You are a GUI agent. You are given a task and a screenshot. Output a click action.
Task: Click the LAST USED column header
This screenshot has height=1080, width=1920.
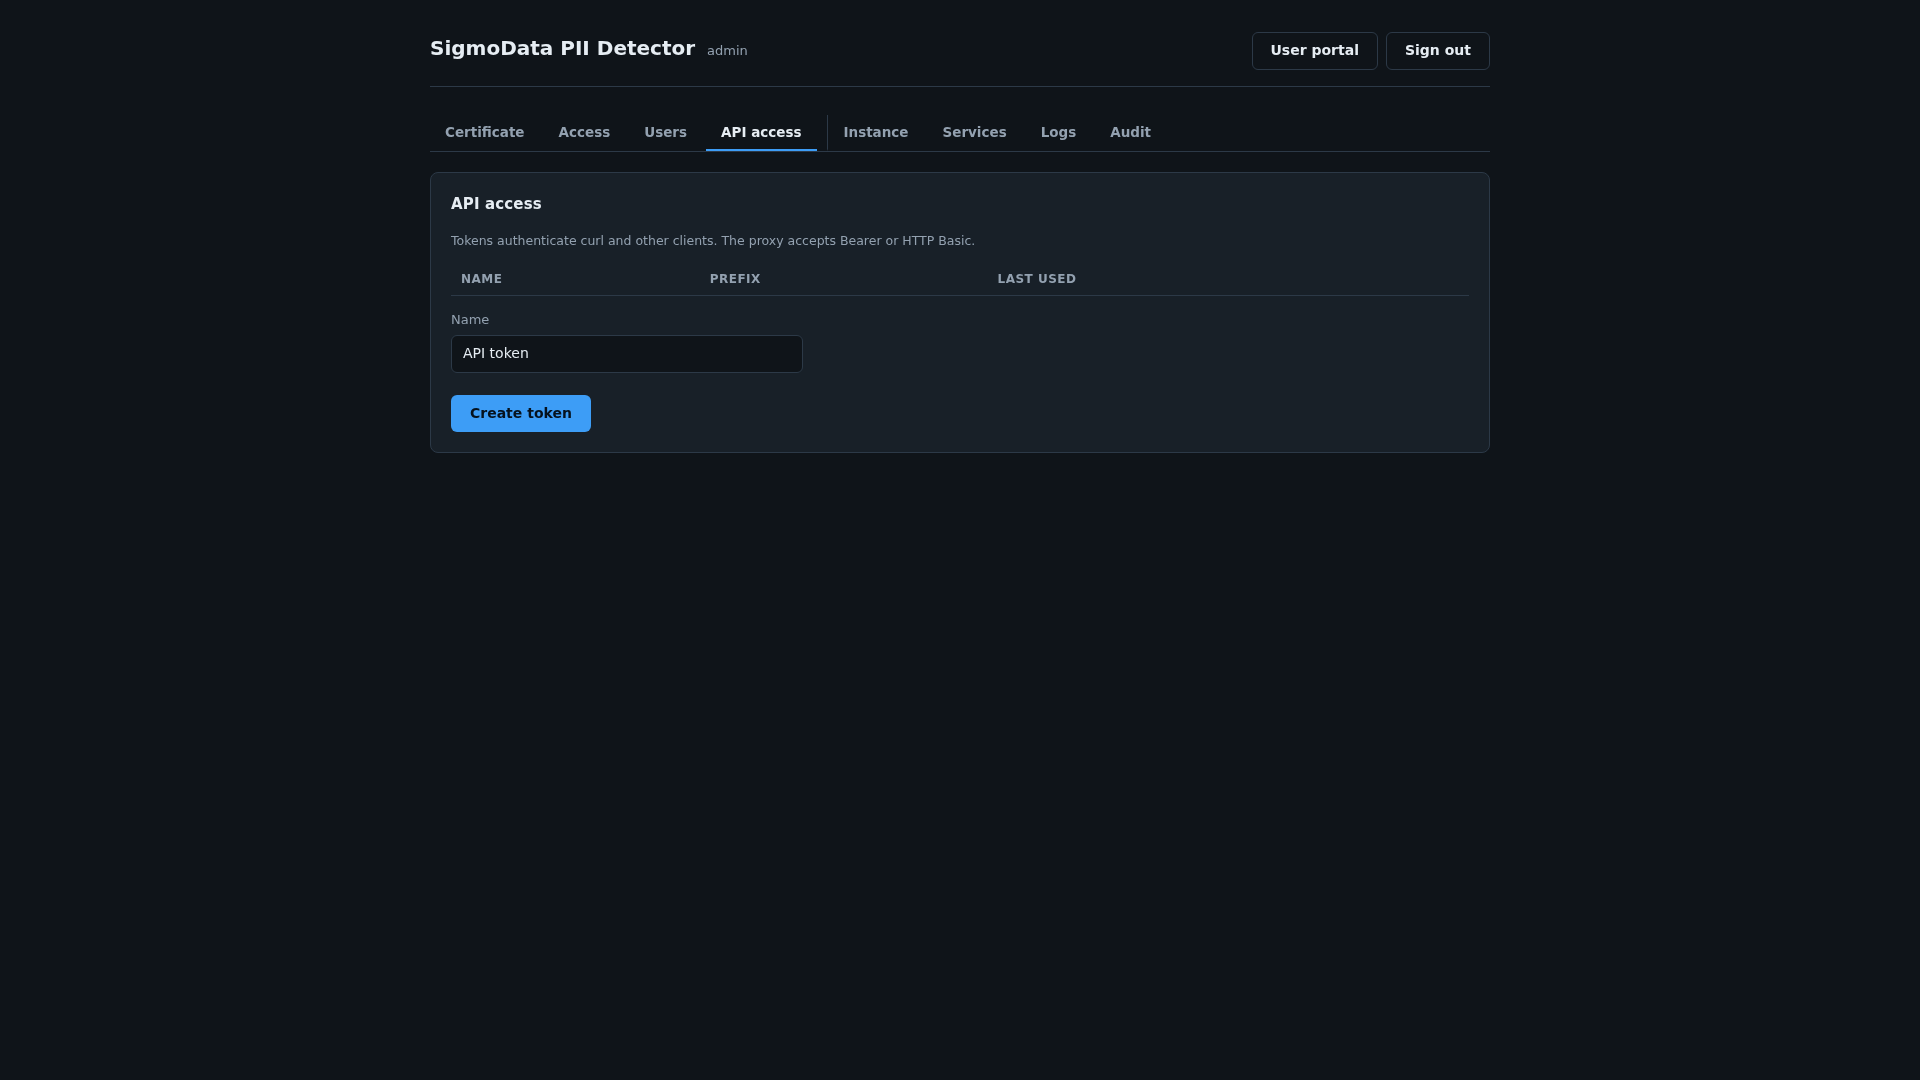1036,279
